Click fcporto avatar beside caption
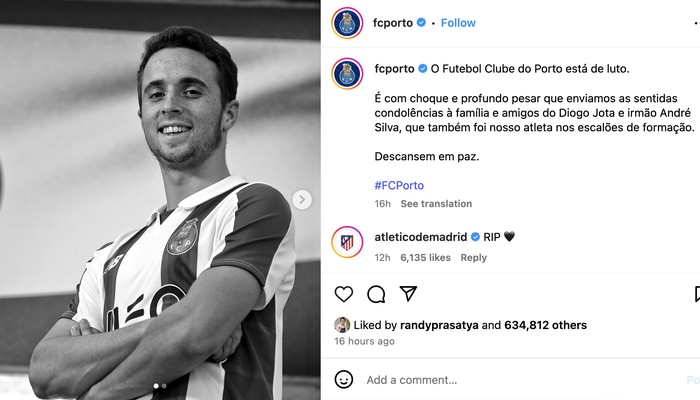Viewport: 700px width, 400px height. click(x=347, y=74)
